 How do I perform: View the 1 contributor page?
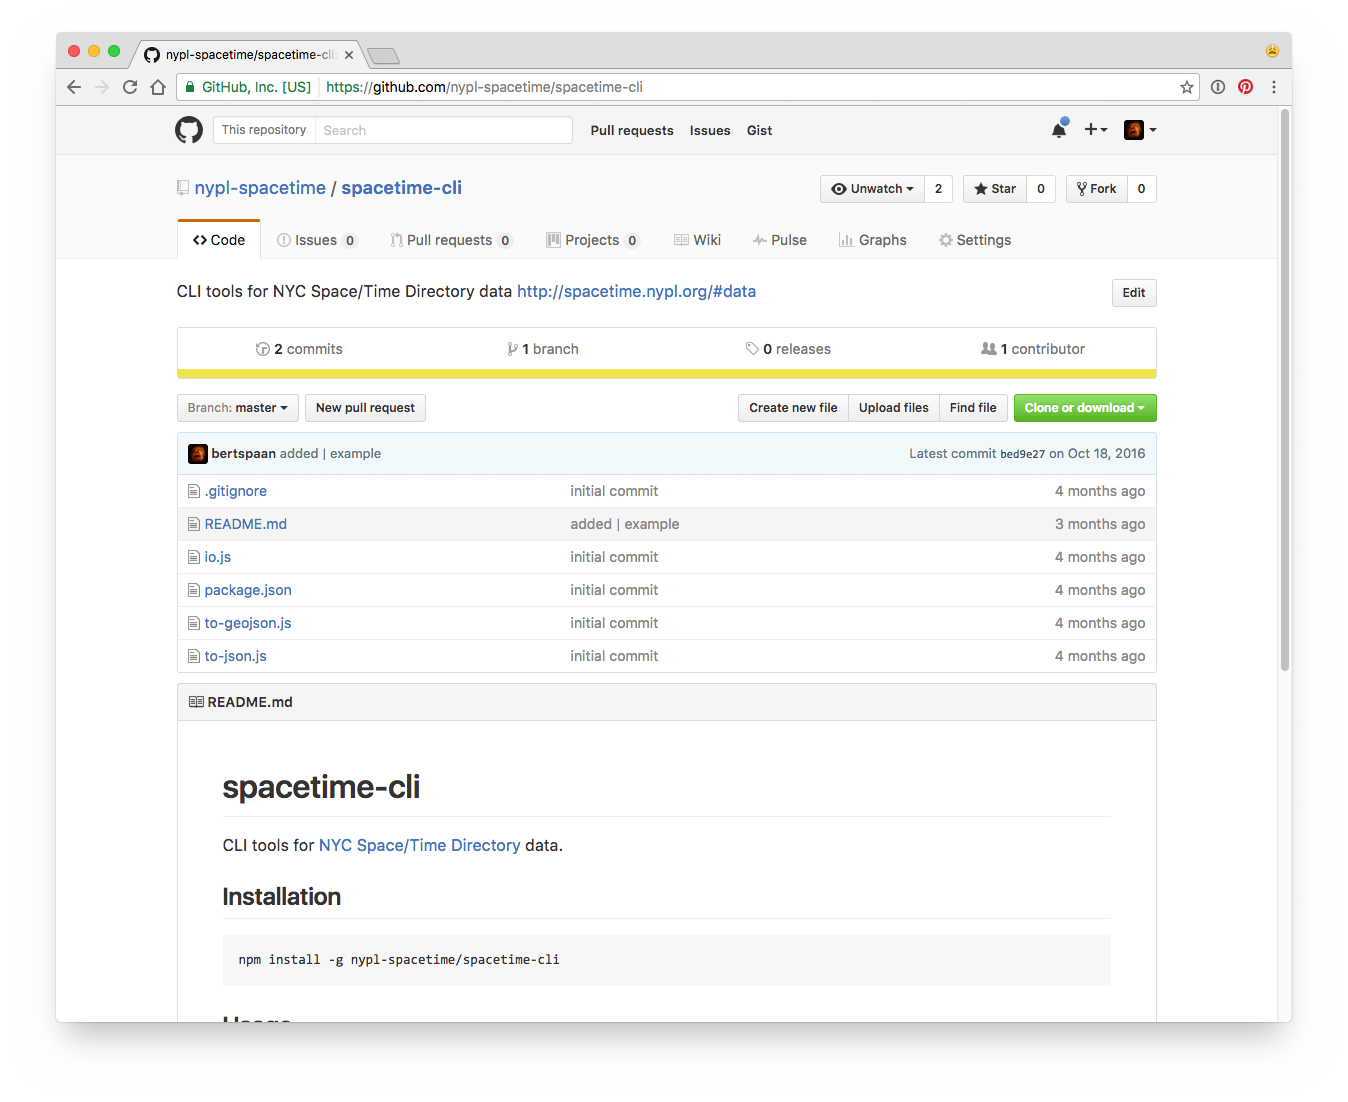pos(1033,349)
